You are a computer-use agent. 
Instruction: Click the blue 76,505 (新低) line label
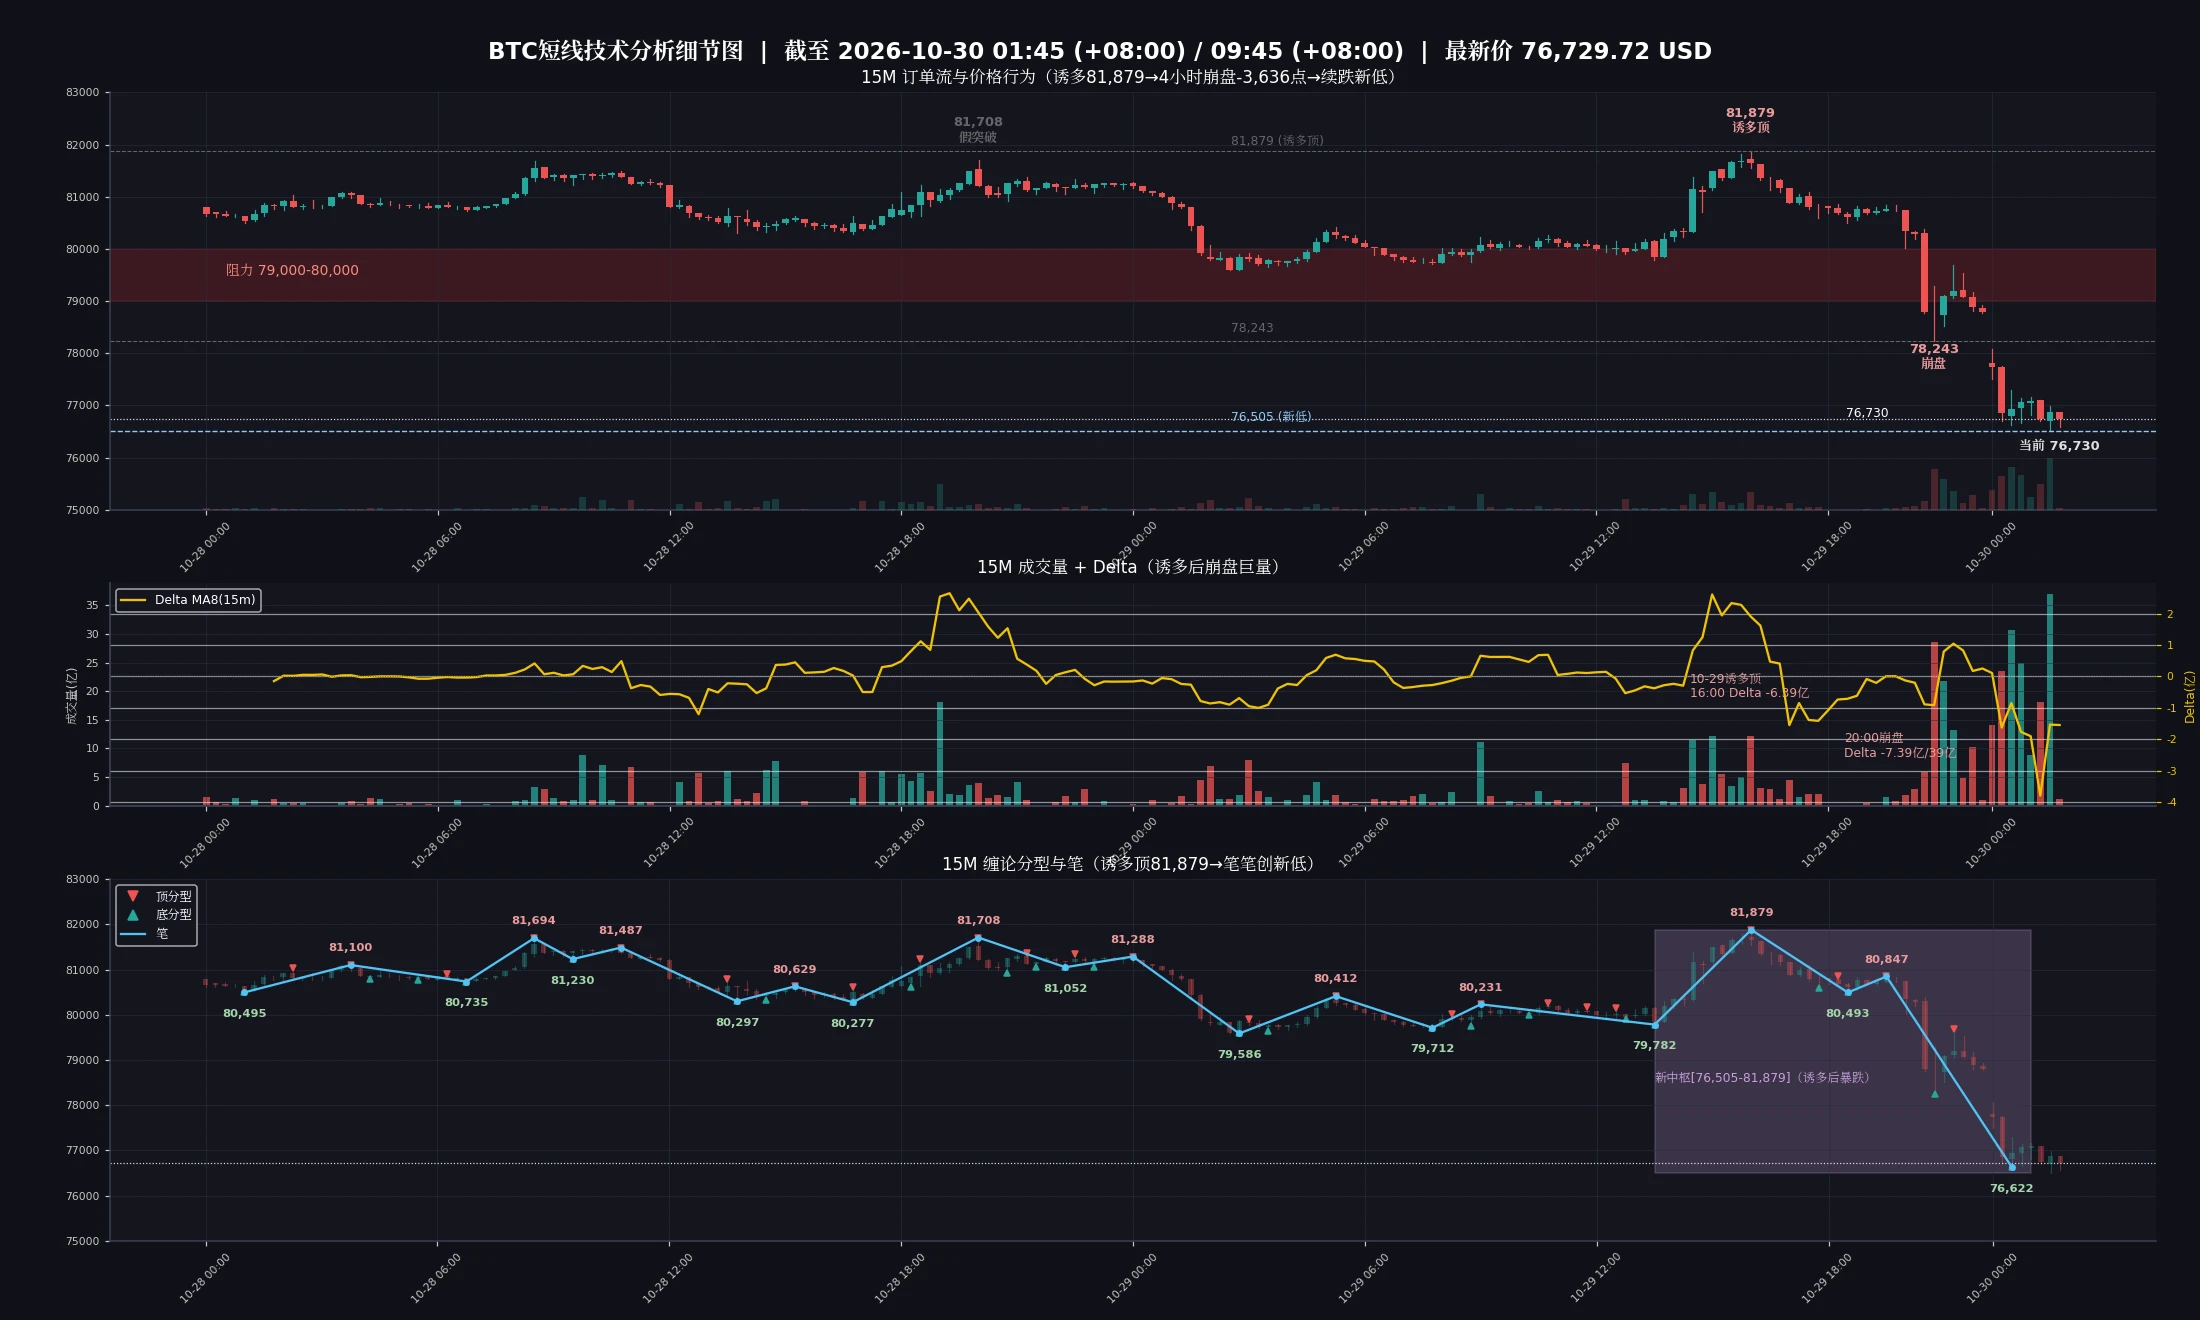click(1271, 417)
